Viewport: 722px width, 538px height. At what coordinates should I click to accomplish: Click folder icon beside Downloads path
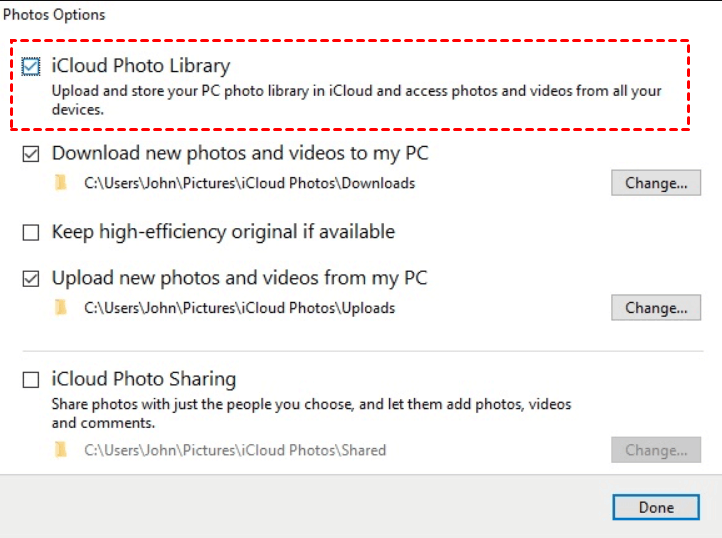pos(62,183)
